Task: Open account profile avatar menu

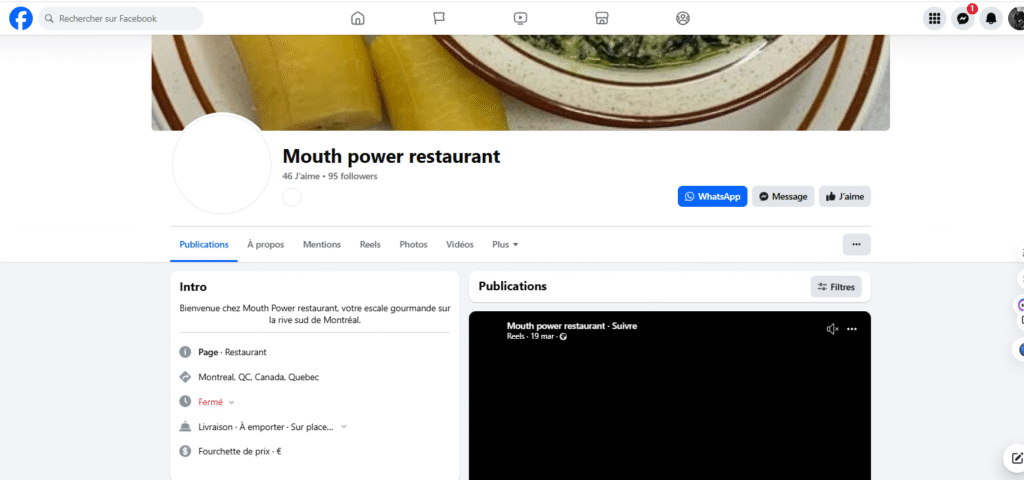Action: (x=1016, y=18)
